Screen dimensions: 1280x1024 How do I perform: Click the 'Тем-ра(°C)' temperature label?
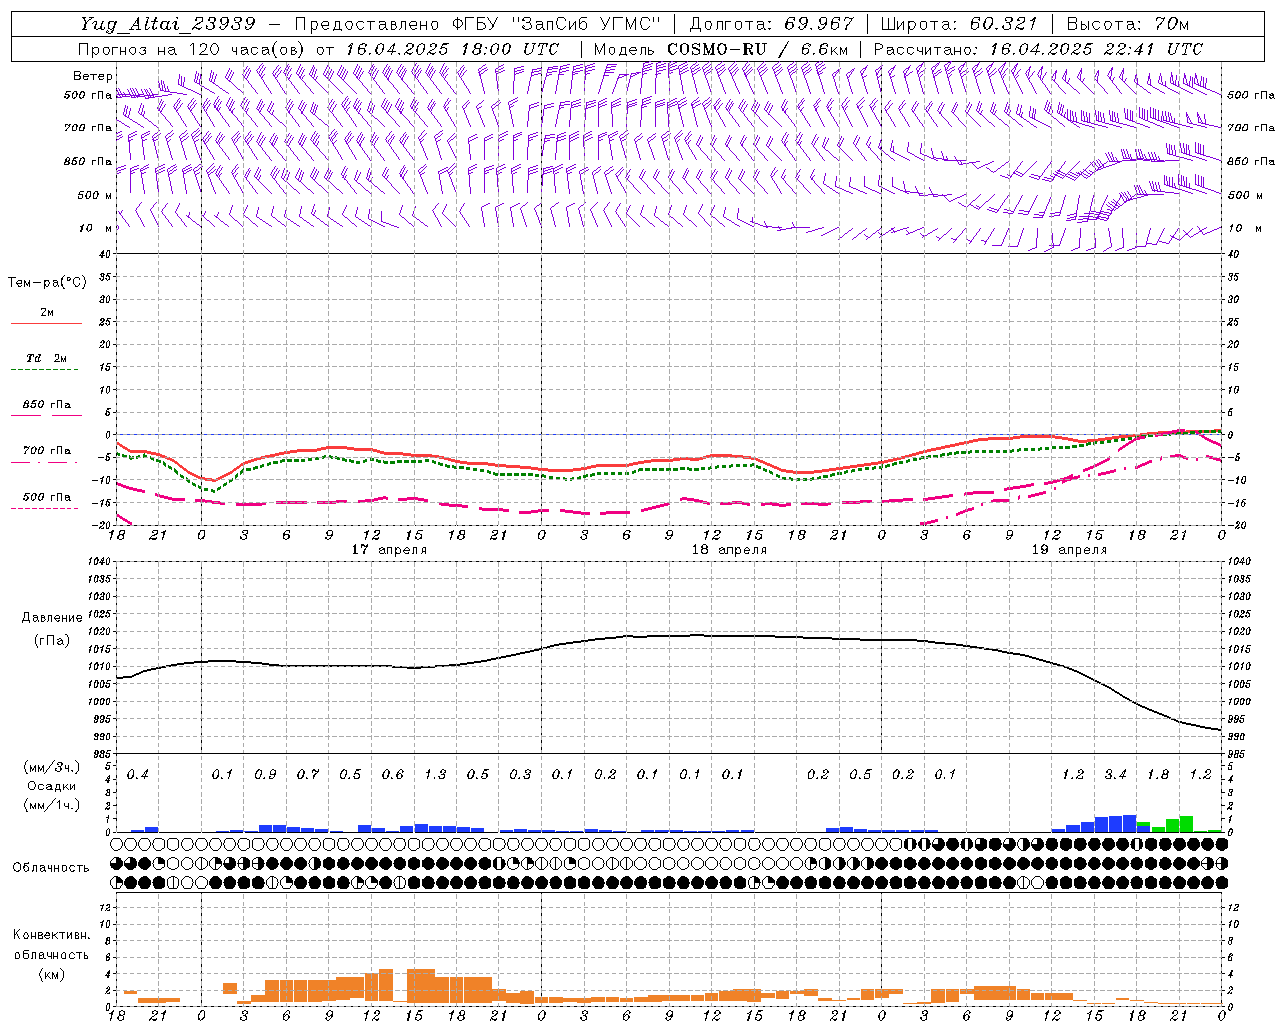coord(47,283)
